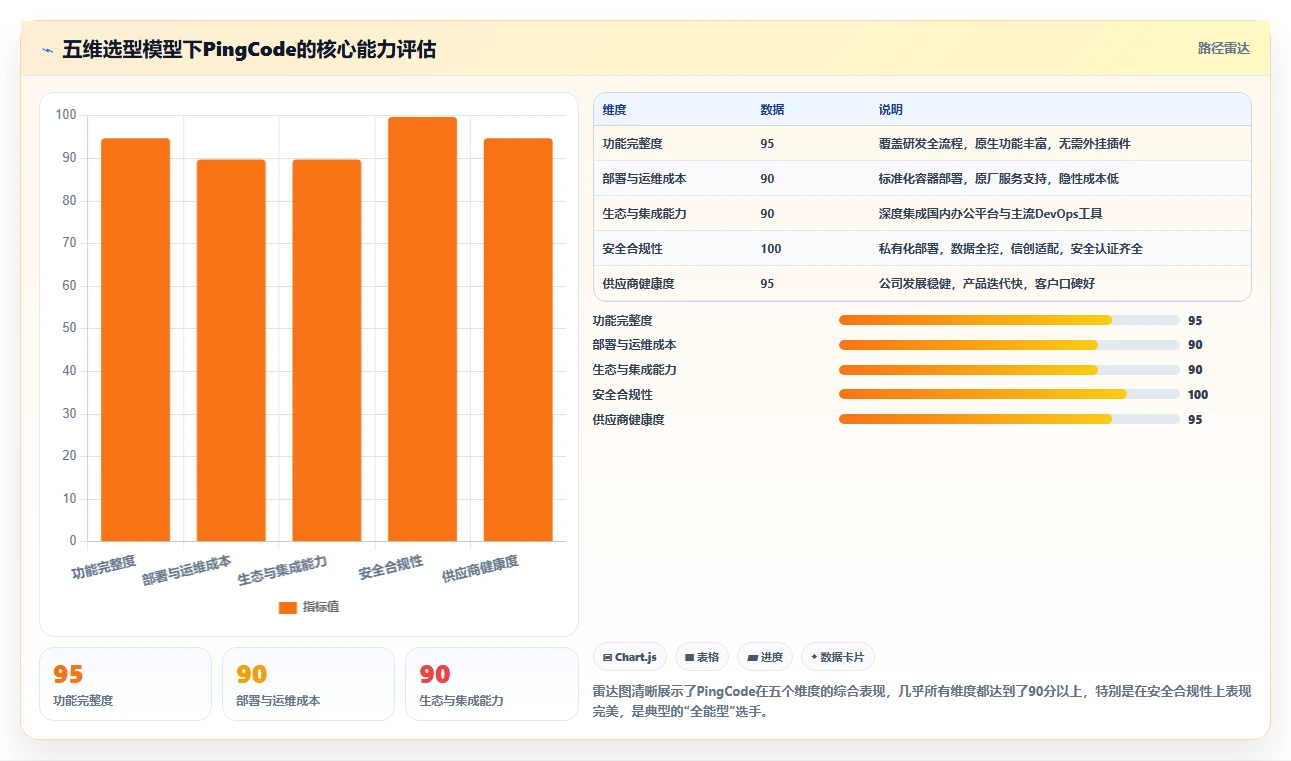This screenshot has width=1291, height=761.
Task: Select the 数据卡片 tag chip
Action: [x=838, y=657]
